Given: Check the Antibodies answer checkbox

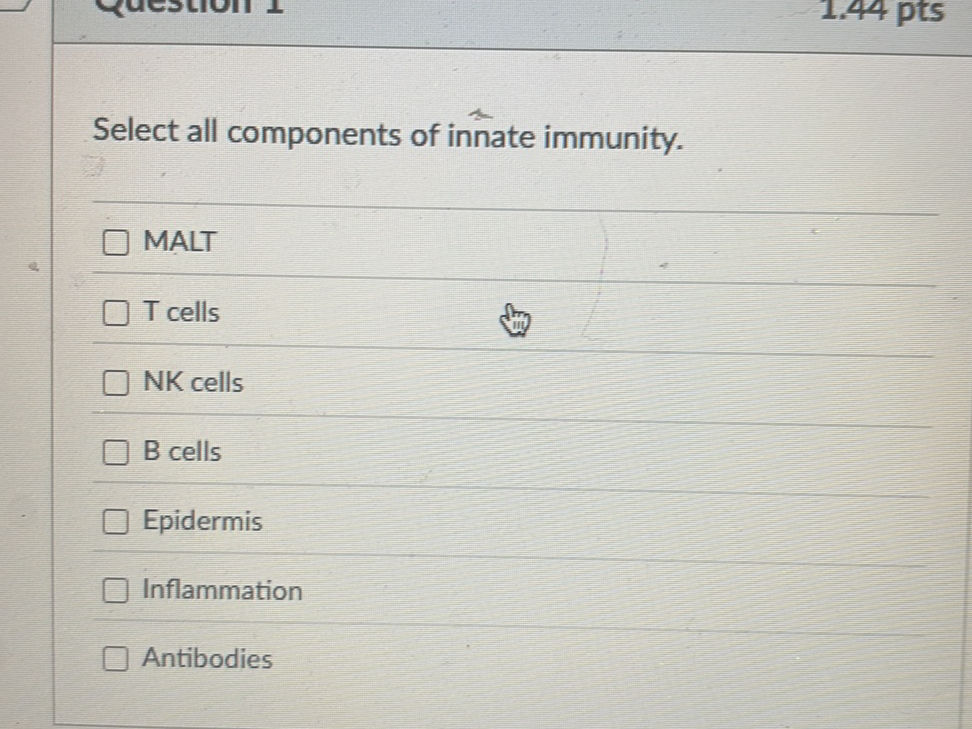Looking at the screenshot, I should click(x=115, y=658).
